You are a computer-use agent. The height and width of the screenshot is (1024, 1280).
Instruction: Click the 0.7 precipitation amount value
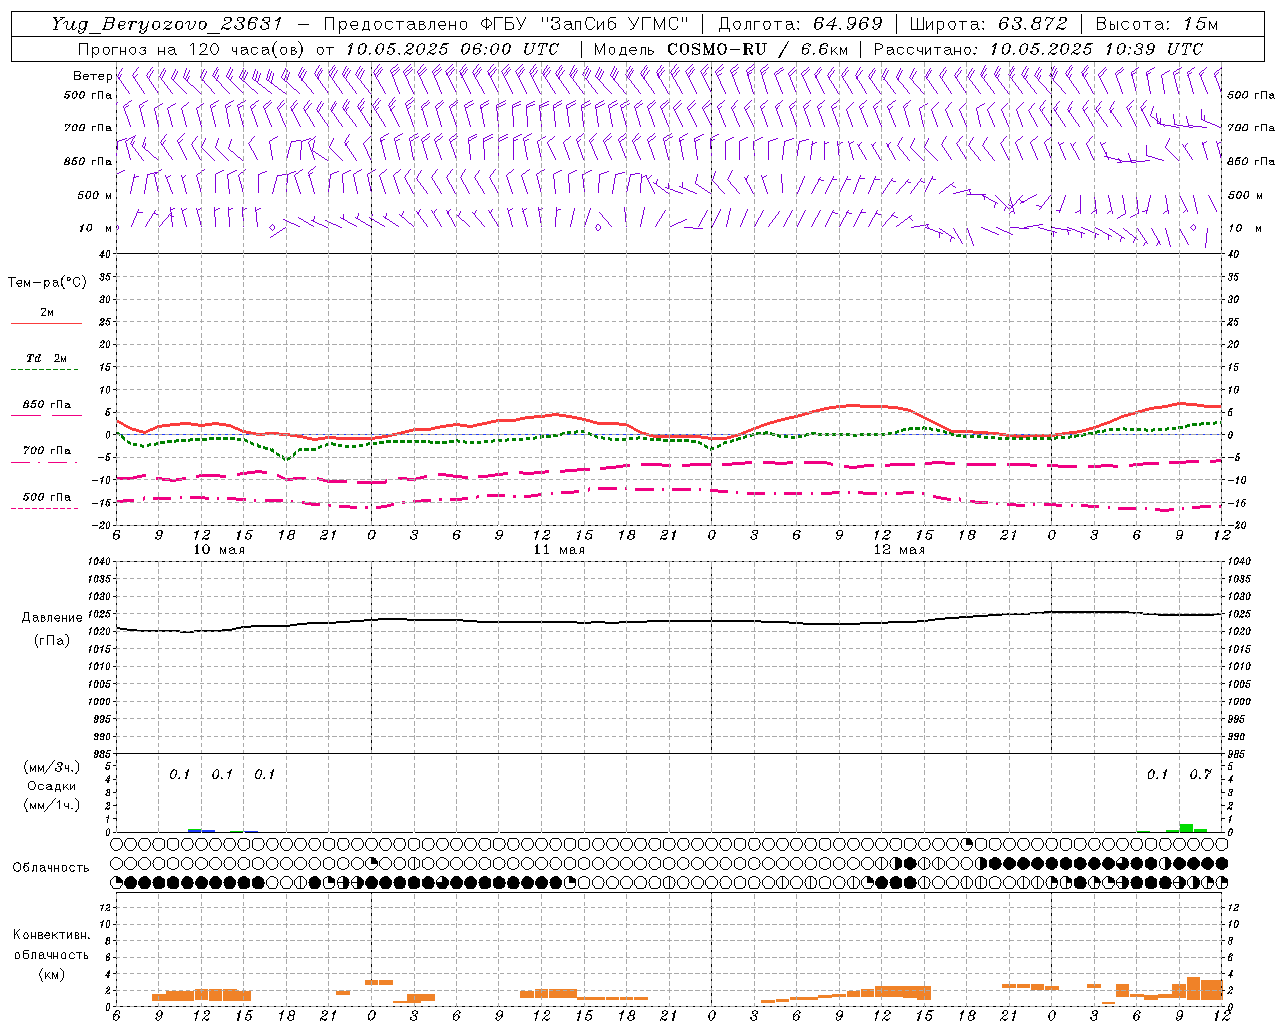click(1200, 774)
